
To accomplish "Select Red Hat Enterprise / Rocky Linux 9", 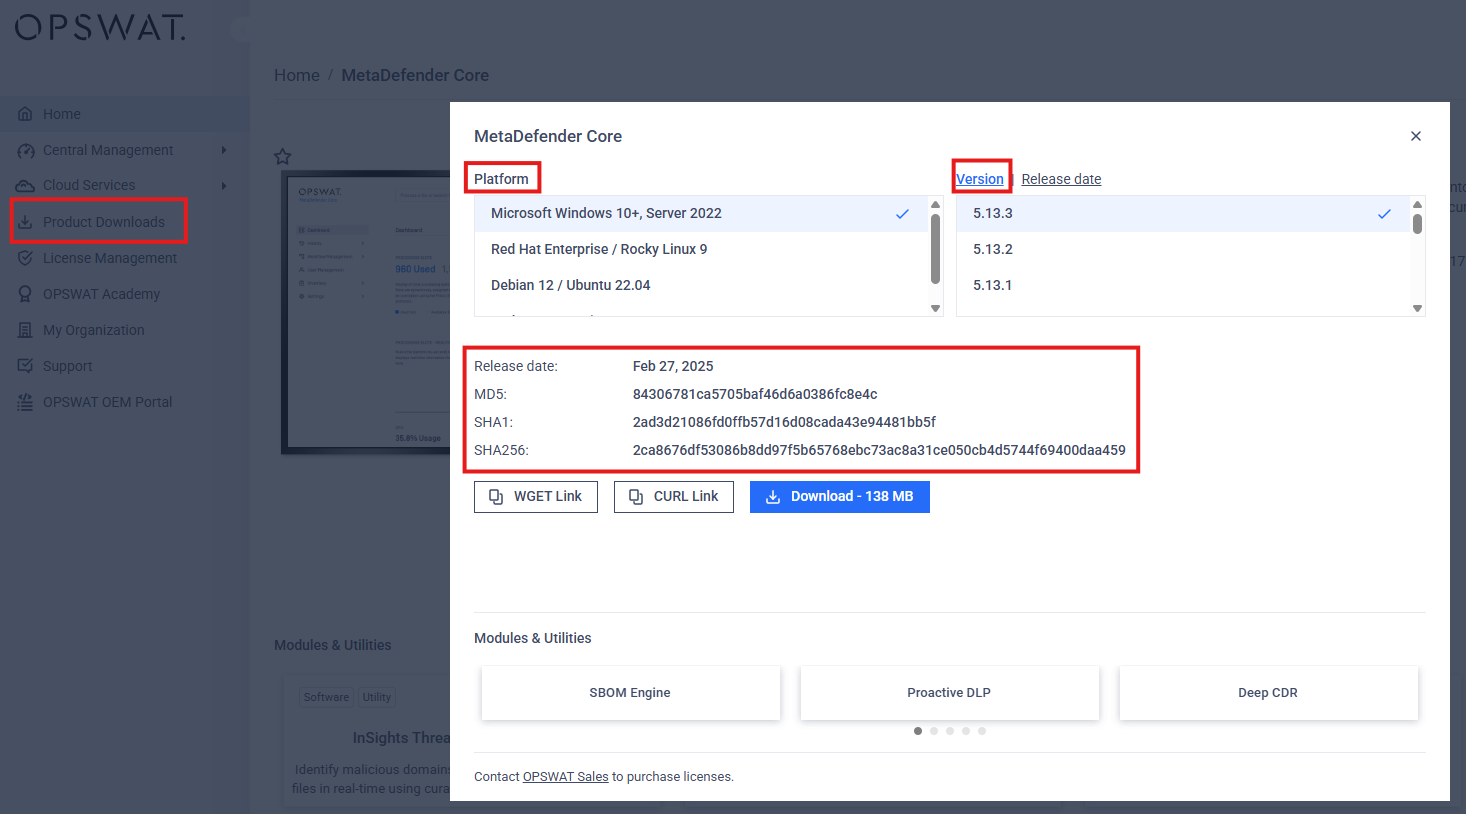I will (701, 249).
